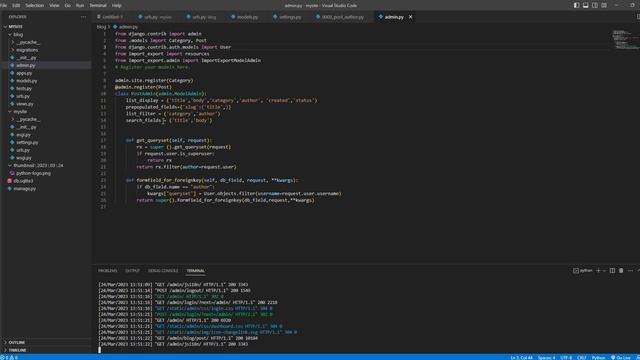Open the terminal launch profile dropdown
Viewport: 640px width, 360px height.
(604, 271)
